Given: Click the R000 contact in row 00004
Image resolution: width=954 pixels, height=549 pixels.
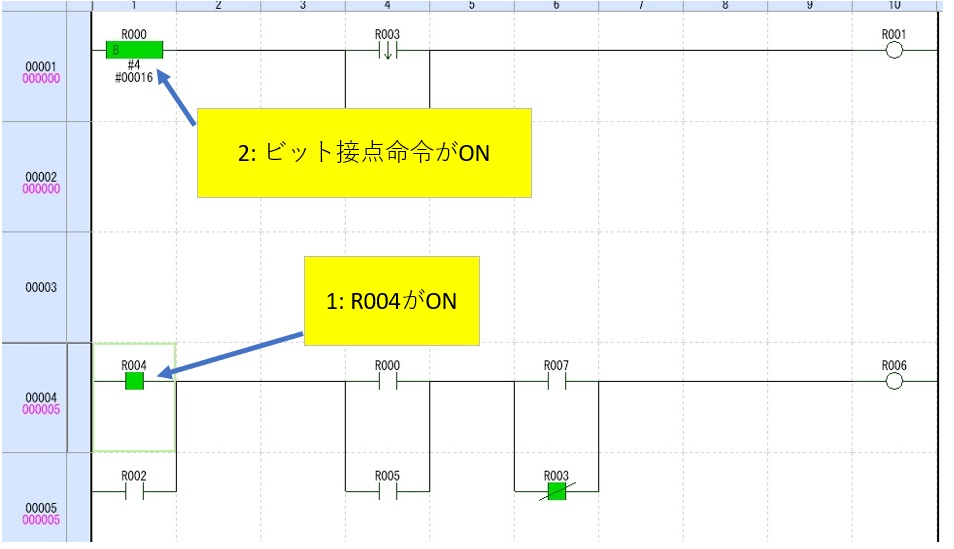Looking at the screenshot, I should [x=387, y=381].
